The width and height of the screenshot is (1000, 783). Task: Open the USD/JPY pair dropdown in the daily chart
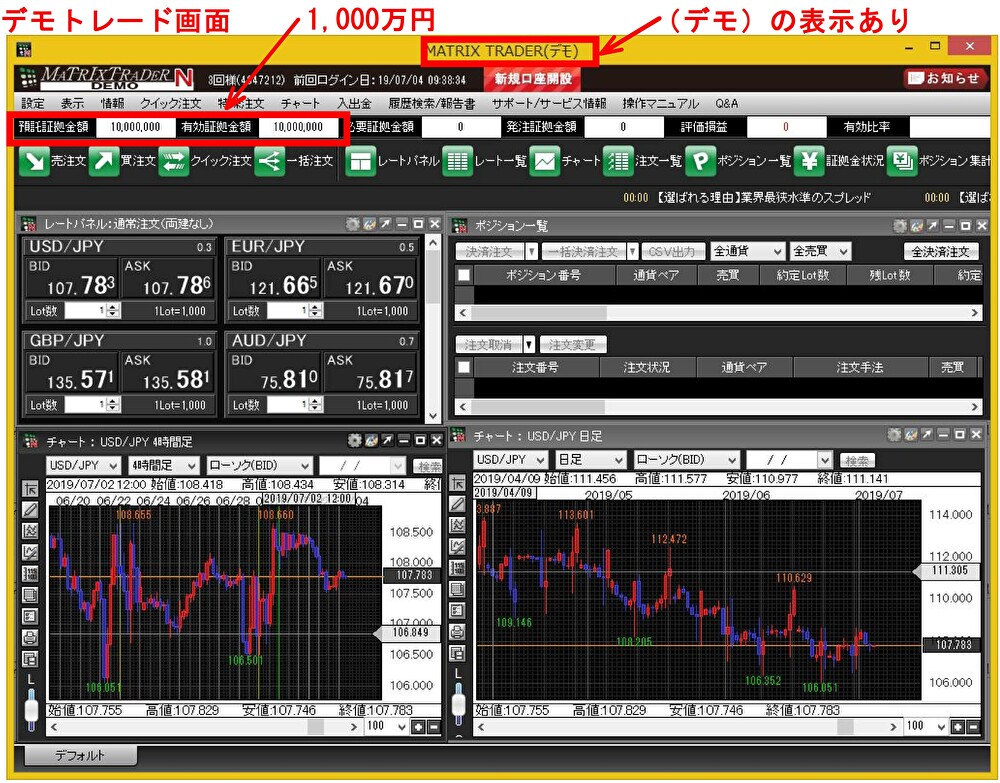[511, 460]
